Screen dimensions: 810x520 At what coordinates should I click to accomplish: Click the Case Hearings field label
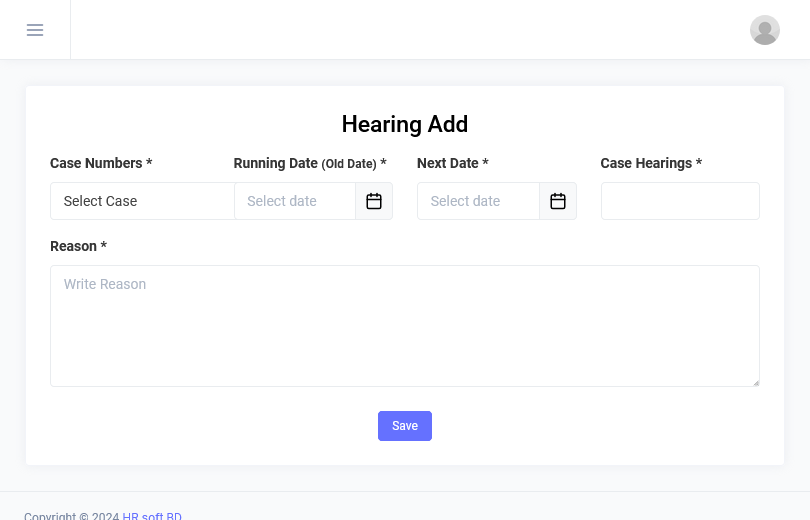point(651,163)
